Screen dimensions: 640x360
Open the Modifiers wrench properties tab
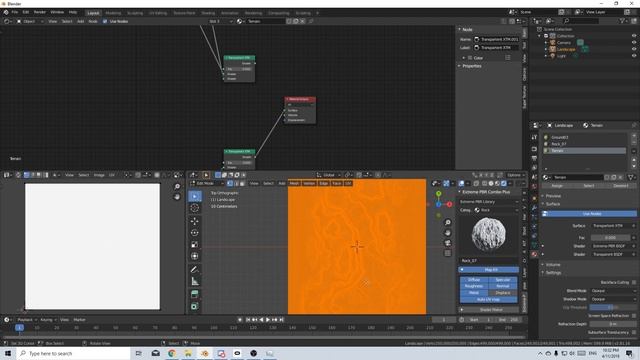534,207
